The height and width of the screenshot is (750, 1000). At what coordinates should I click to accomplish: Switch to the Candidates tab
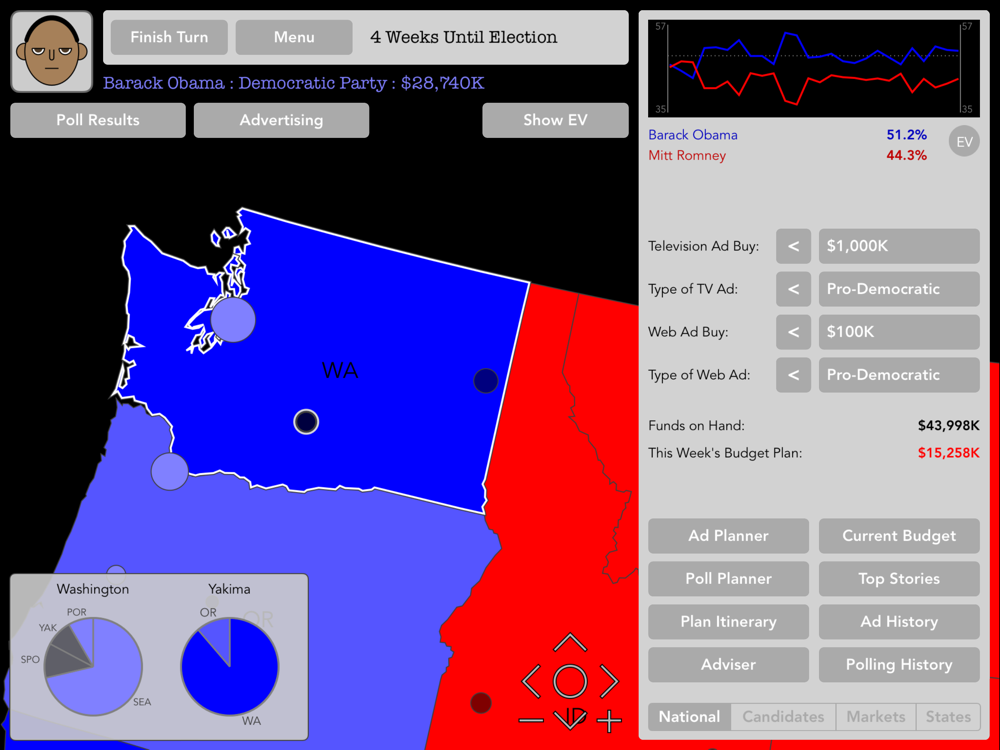point(783,717)
